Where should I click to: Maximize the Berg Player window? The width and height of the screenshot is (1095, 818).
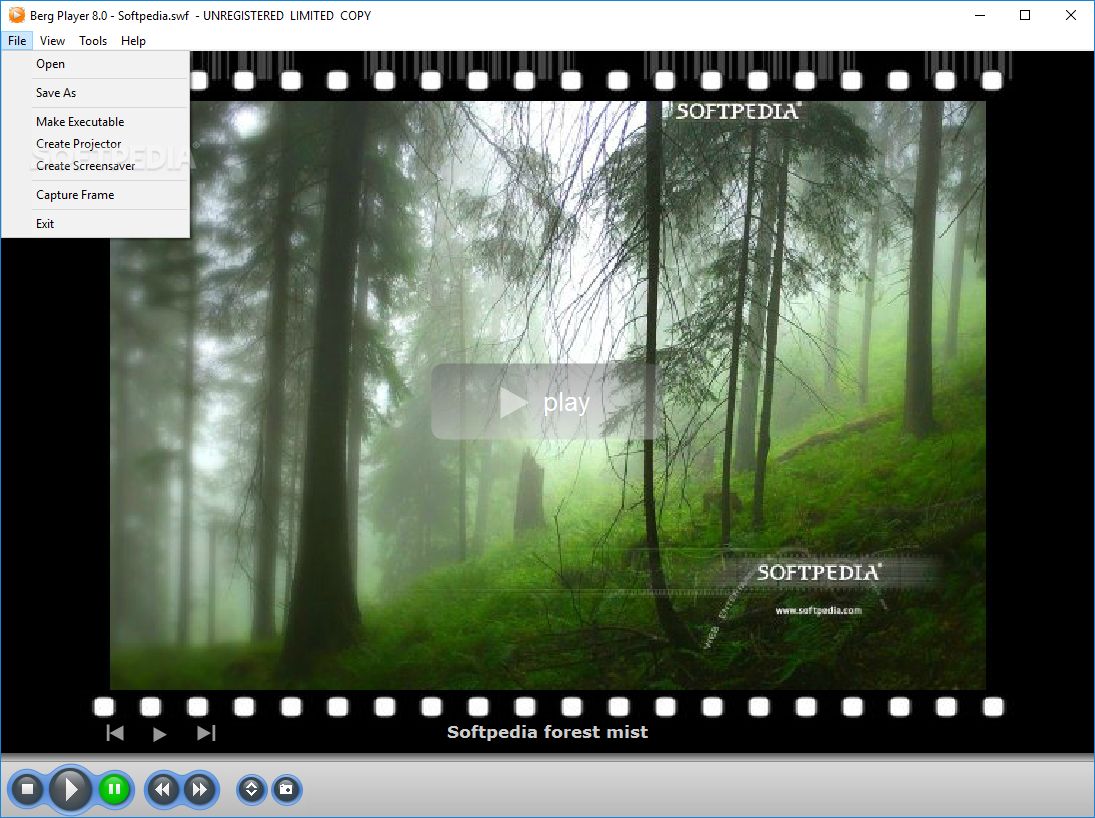tap(1025, 15)
